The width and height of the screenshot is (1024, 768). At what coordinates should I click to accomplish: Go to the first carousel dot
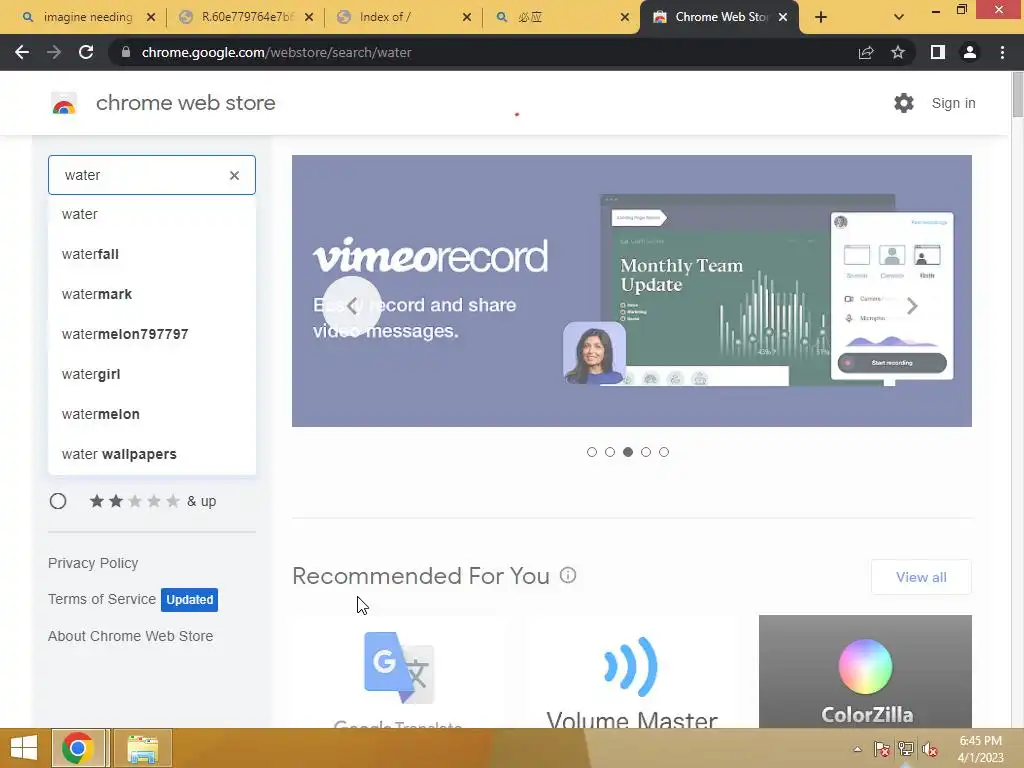pyautogui.click(x=592, y=452)
